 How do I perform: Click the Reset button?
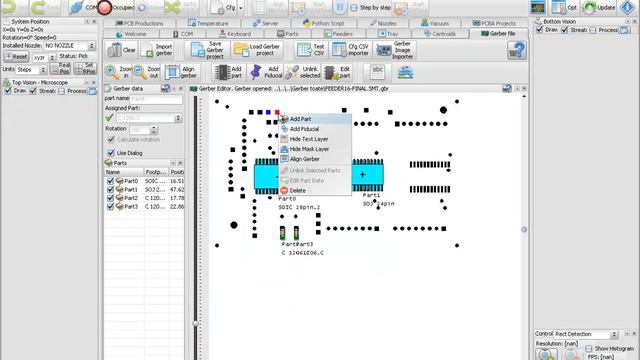[16, 57]
